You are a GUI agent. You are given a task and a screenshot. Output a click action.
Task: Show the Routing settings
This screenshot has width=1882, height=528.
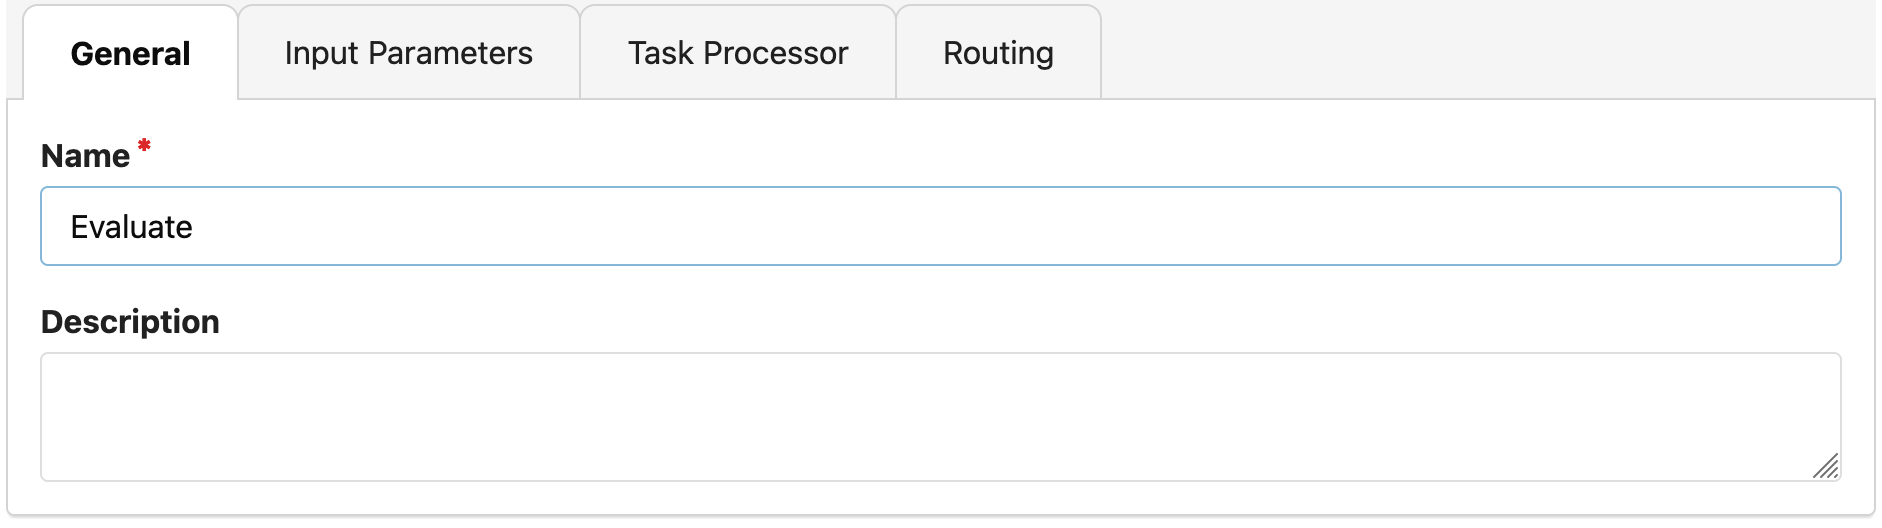click(998, 53)
